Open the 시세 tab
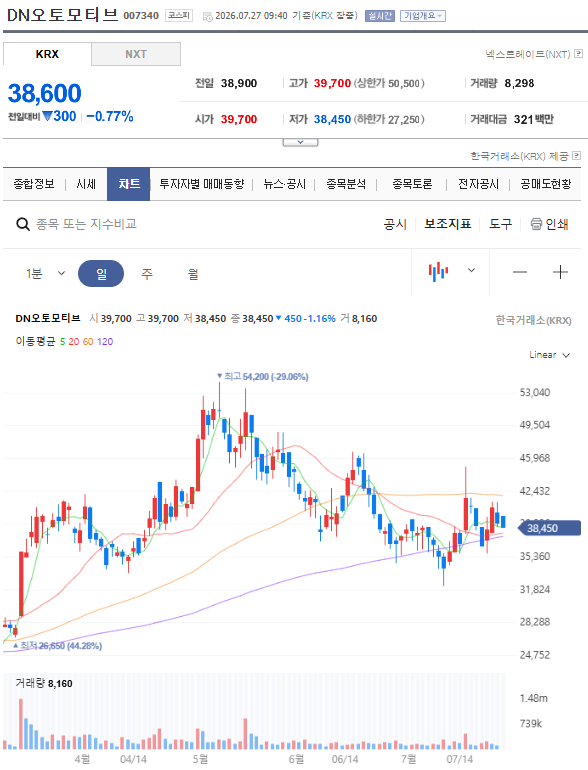This screenshot has height=770, width=588. (86, 184)
